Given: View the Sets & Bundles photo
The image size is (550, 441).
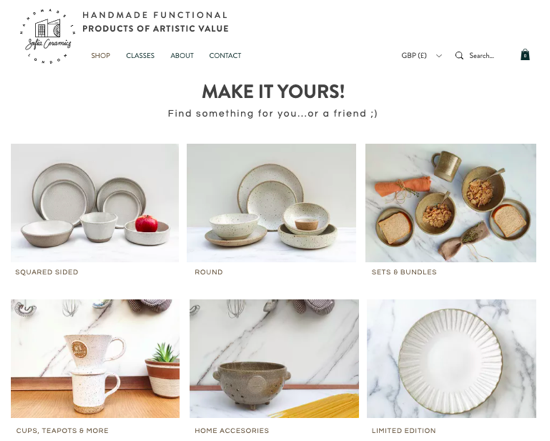Looking at the screenshot, I should click(x=450, y=203).
